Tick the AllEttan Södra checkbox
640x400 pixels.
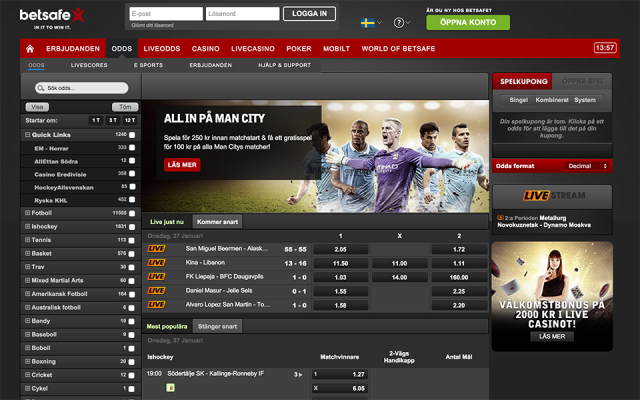132,161
